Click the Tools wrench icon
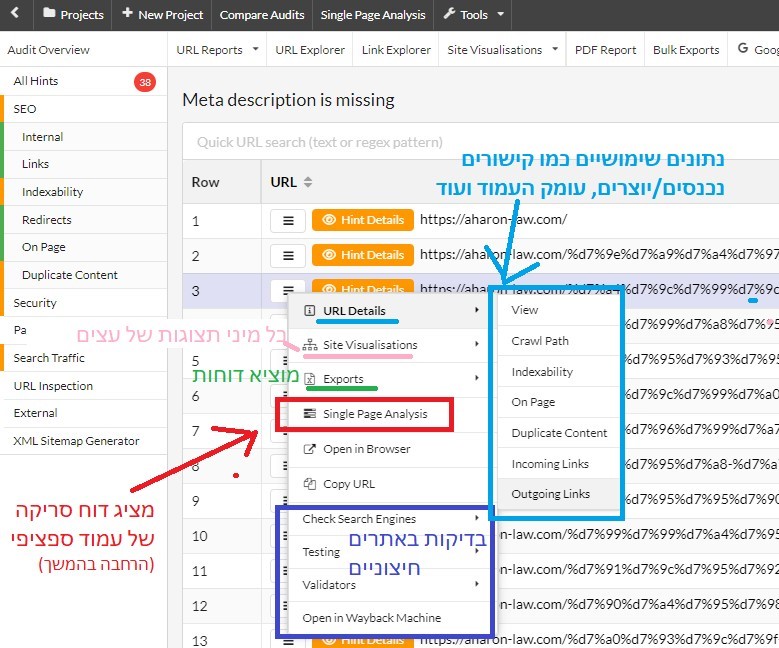779x648 pixels. click(449, 13)
